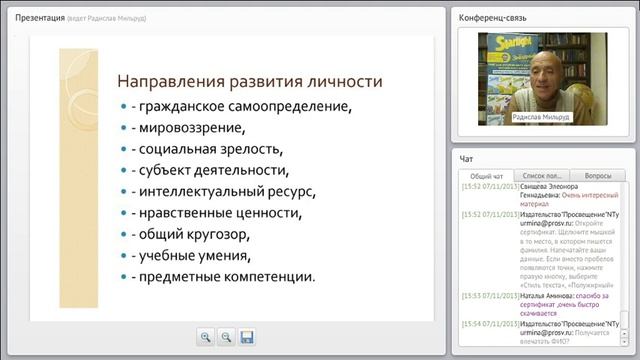Click the Презентация panel title
The height and width of the screenshot is (360, 640).
(40, 18)
